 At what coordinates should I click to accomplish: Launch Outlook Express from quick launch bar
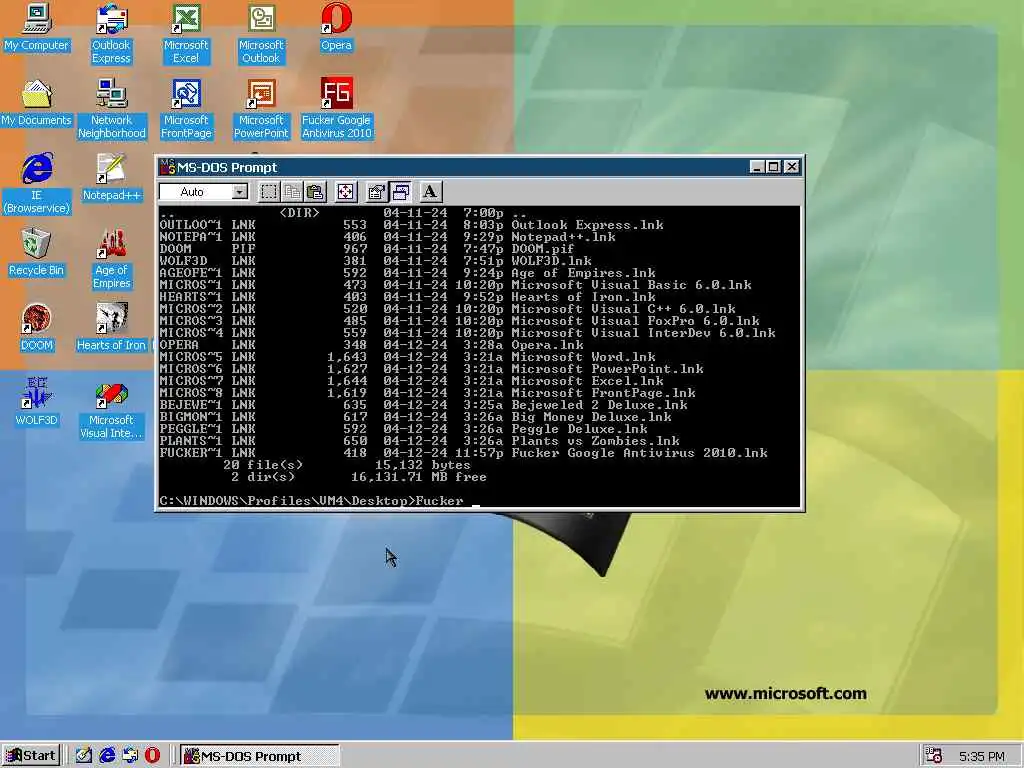130,756
